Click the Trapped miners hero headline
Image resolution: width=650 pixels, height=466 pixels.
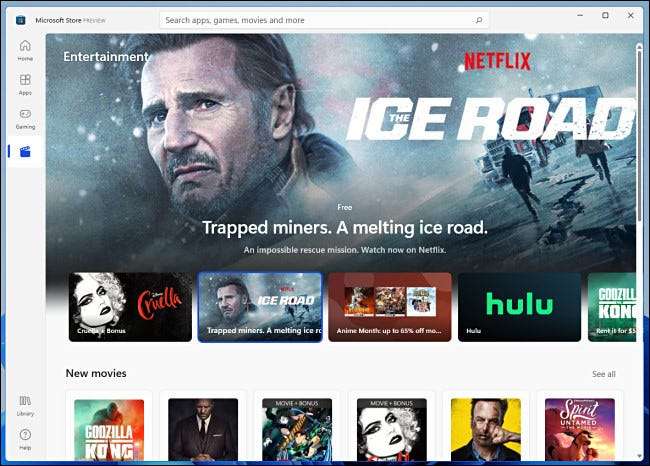tap(344, 228)
